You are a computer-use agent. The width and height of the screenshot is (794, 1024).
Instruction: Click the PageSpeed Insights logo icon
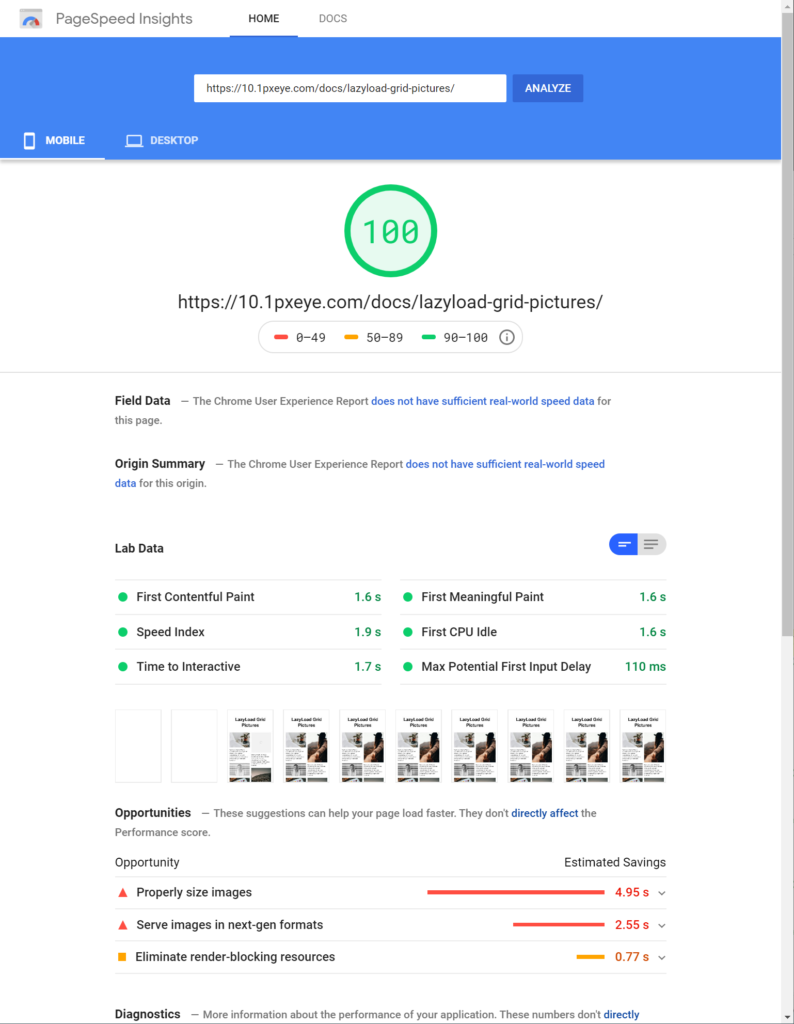point(32,19)
